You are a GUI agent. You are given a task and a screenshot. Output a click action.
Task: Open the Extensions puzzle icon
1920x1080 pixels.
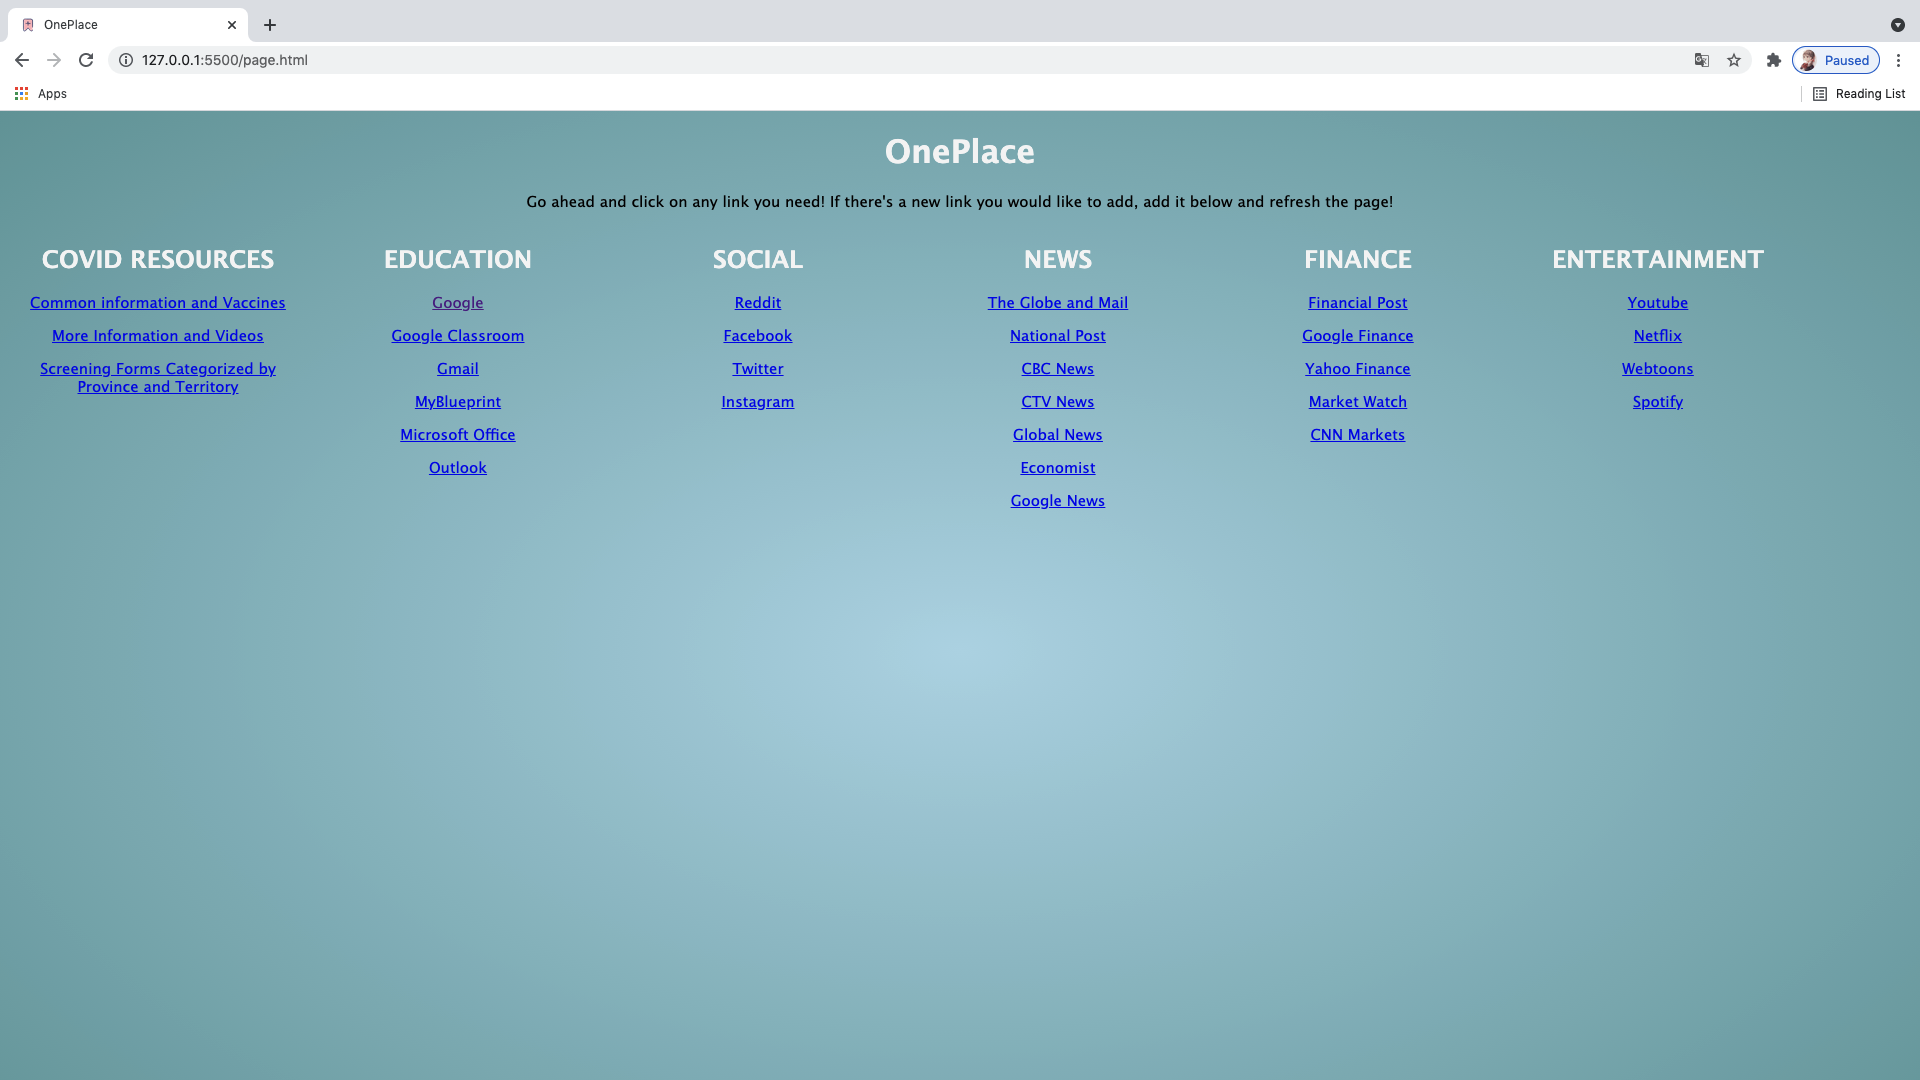pyautogui.click(x=1774, y=60)
